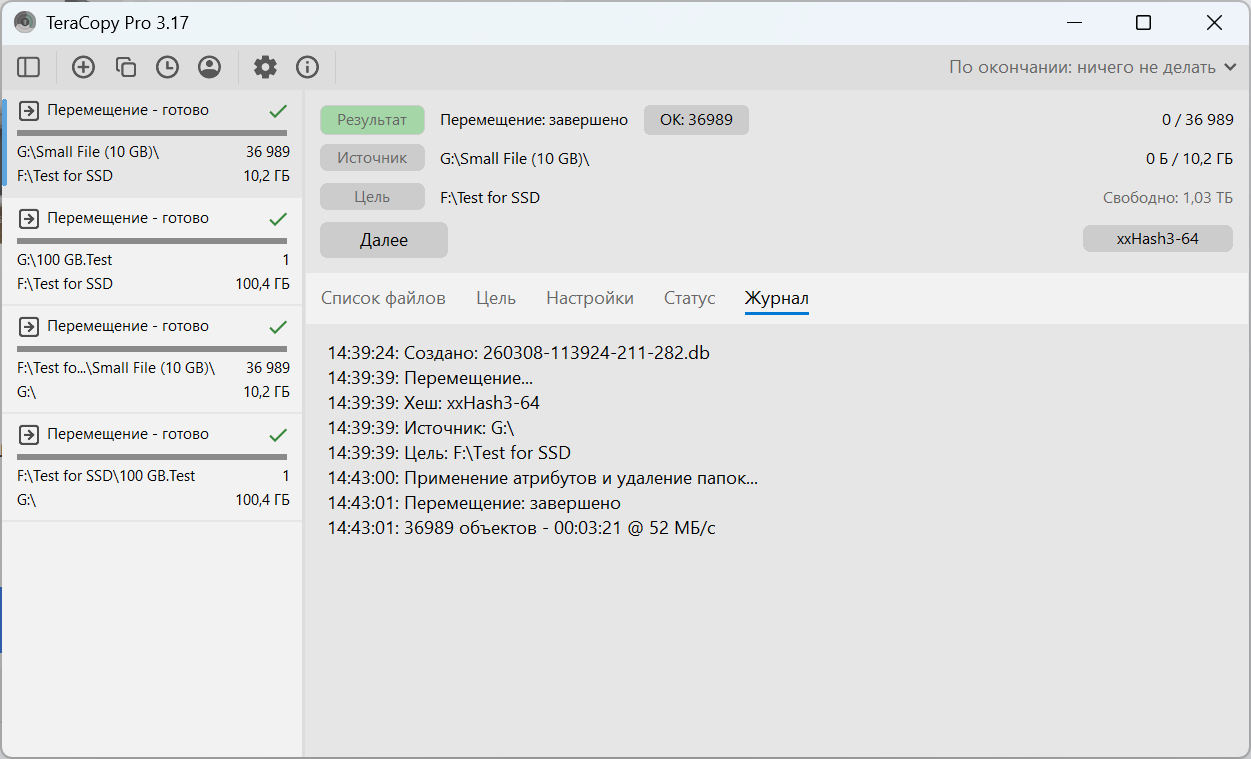Click '100,4 ГБ' size beside F:\Test for SSD
This screenshot has width=1251, height=759.
[x=263, y=284]
